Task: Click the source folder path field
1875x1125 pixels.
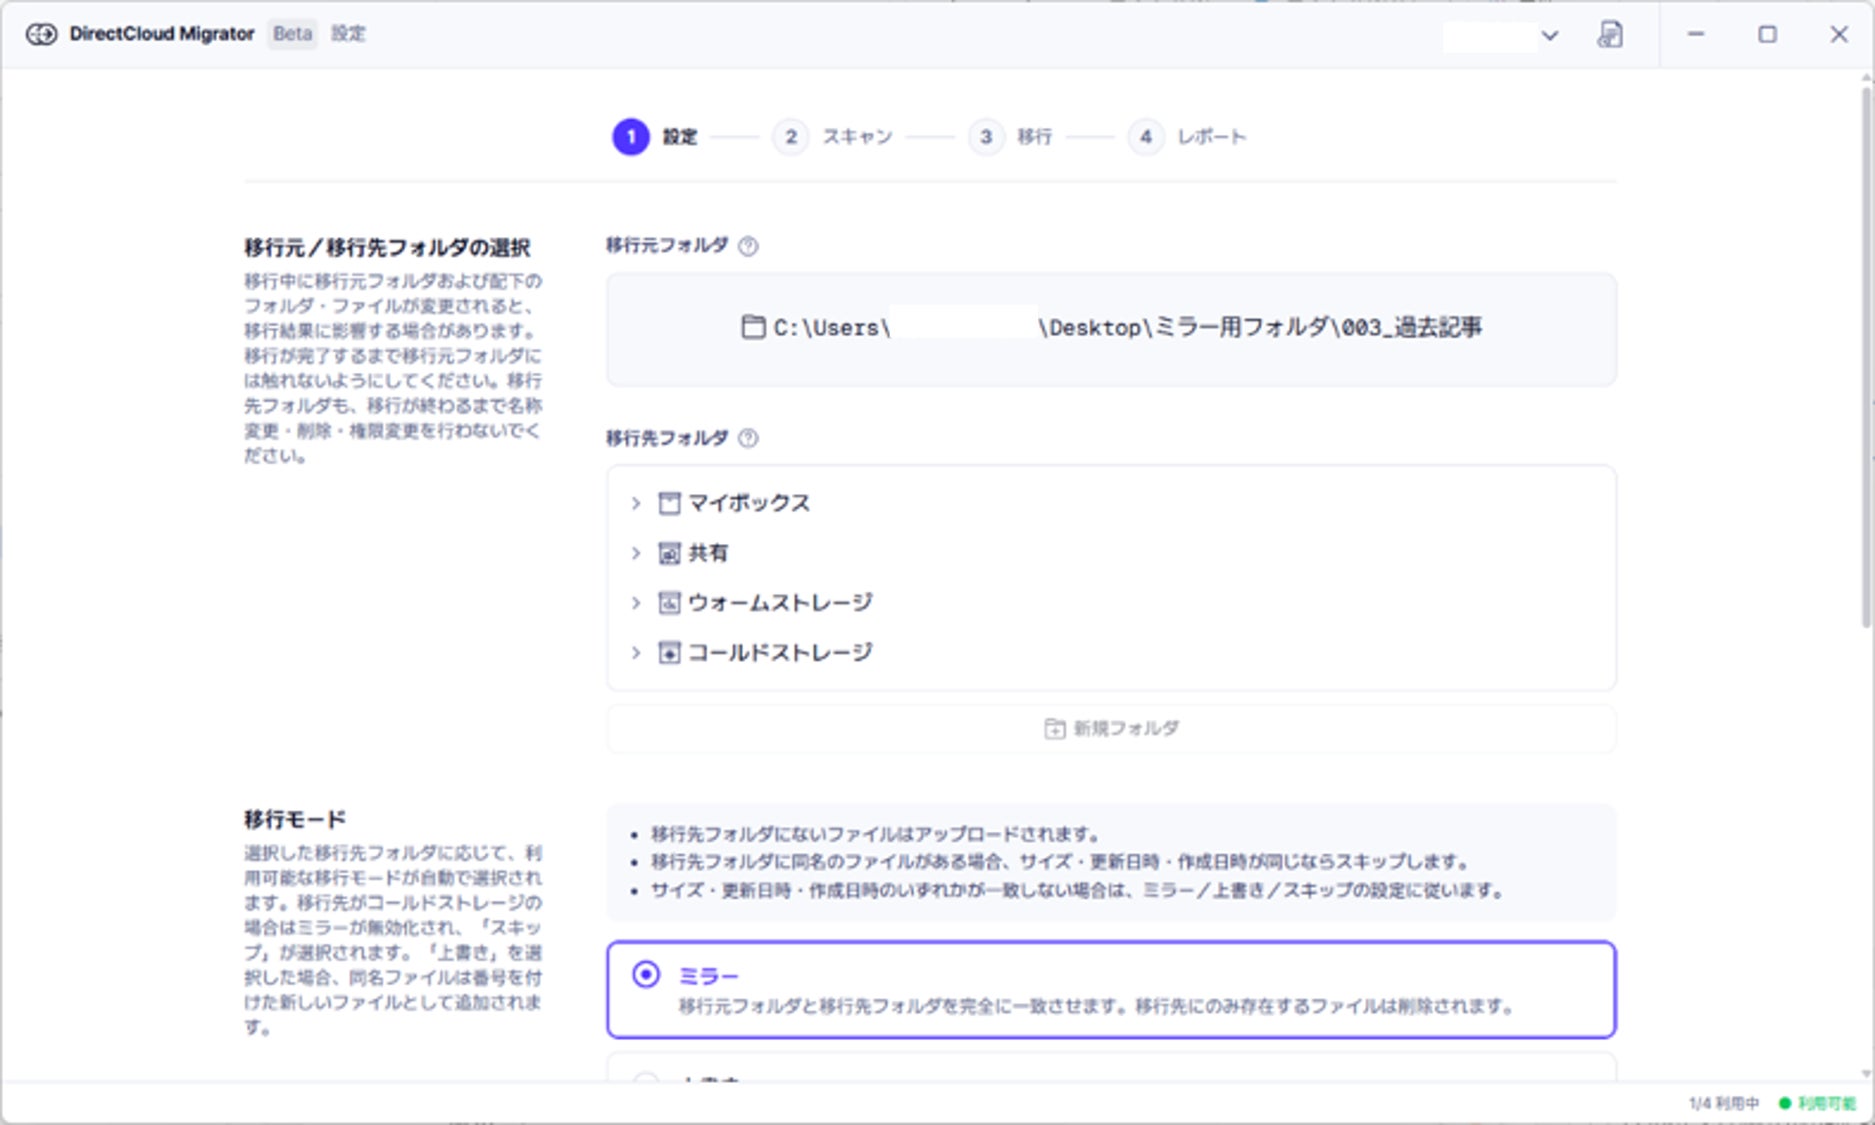Action: click(1111, 329)
